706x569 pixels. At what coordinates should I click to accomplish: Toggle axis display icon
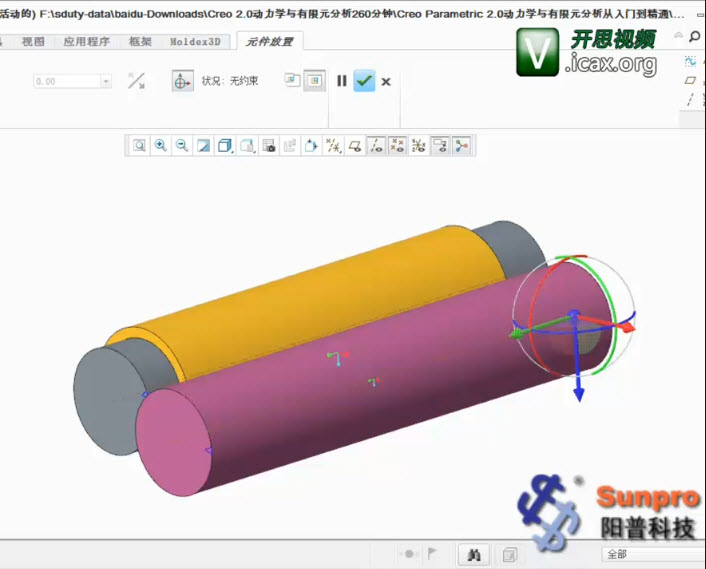(376, 145)
